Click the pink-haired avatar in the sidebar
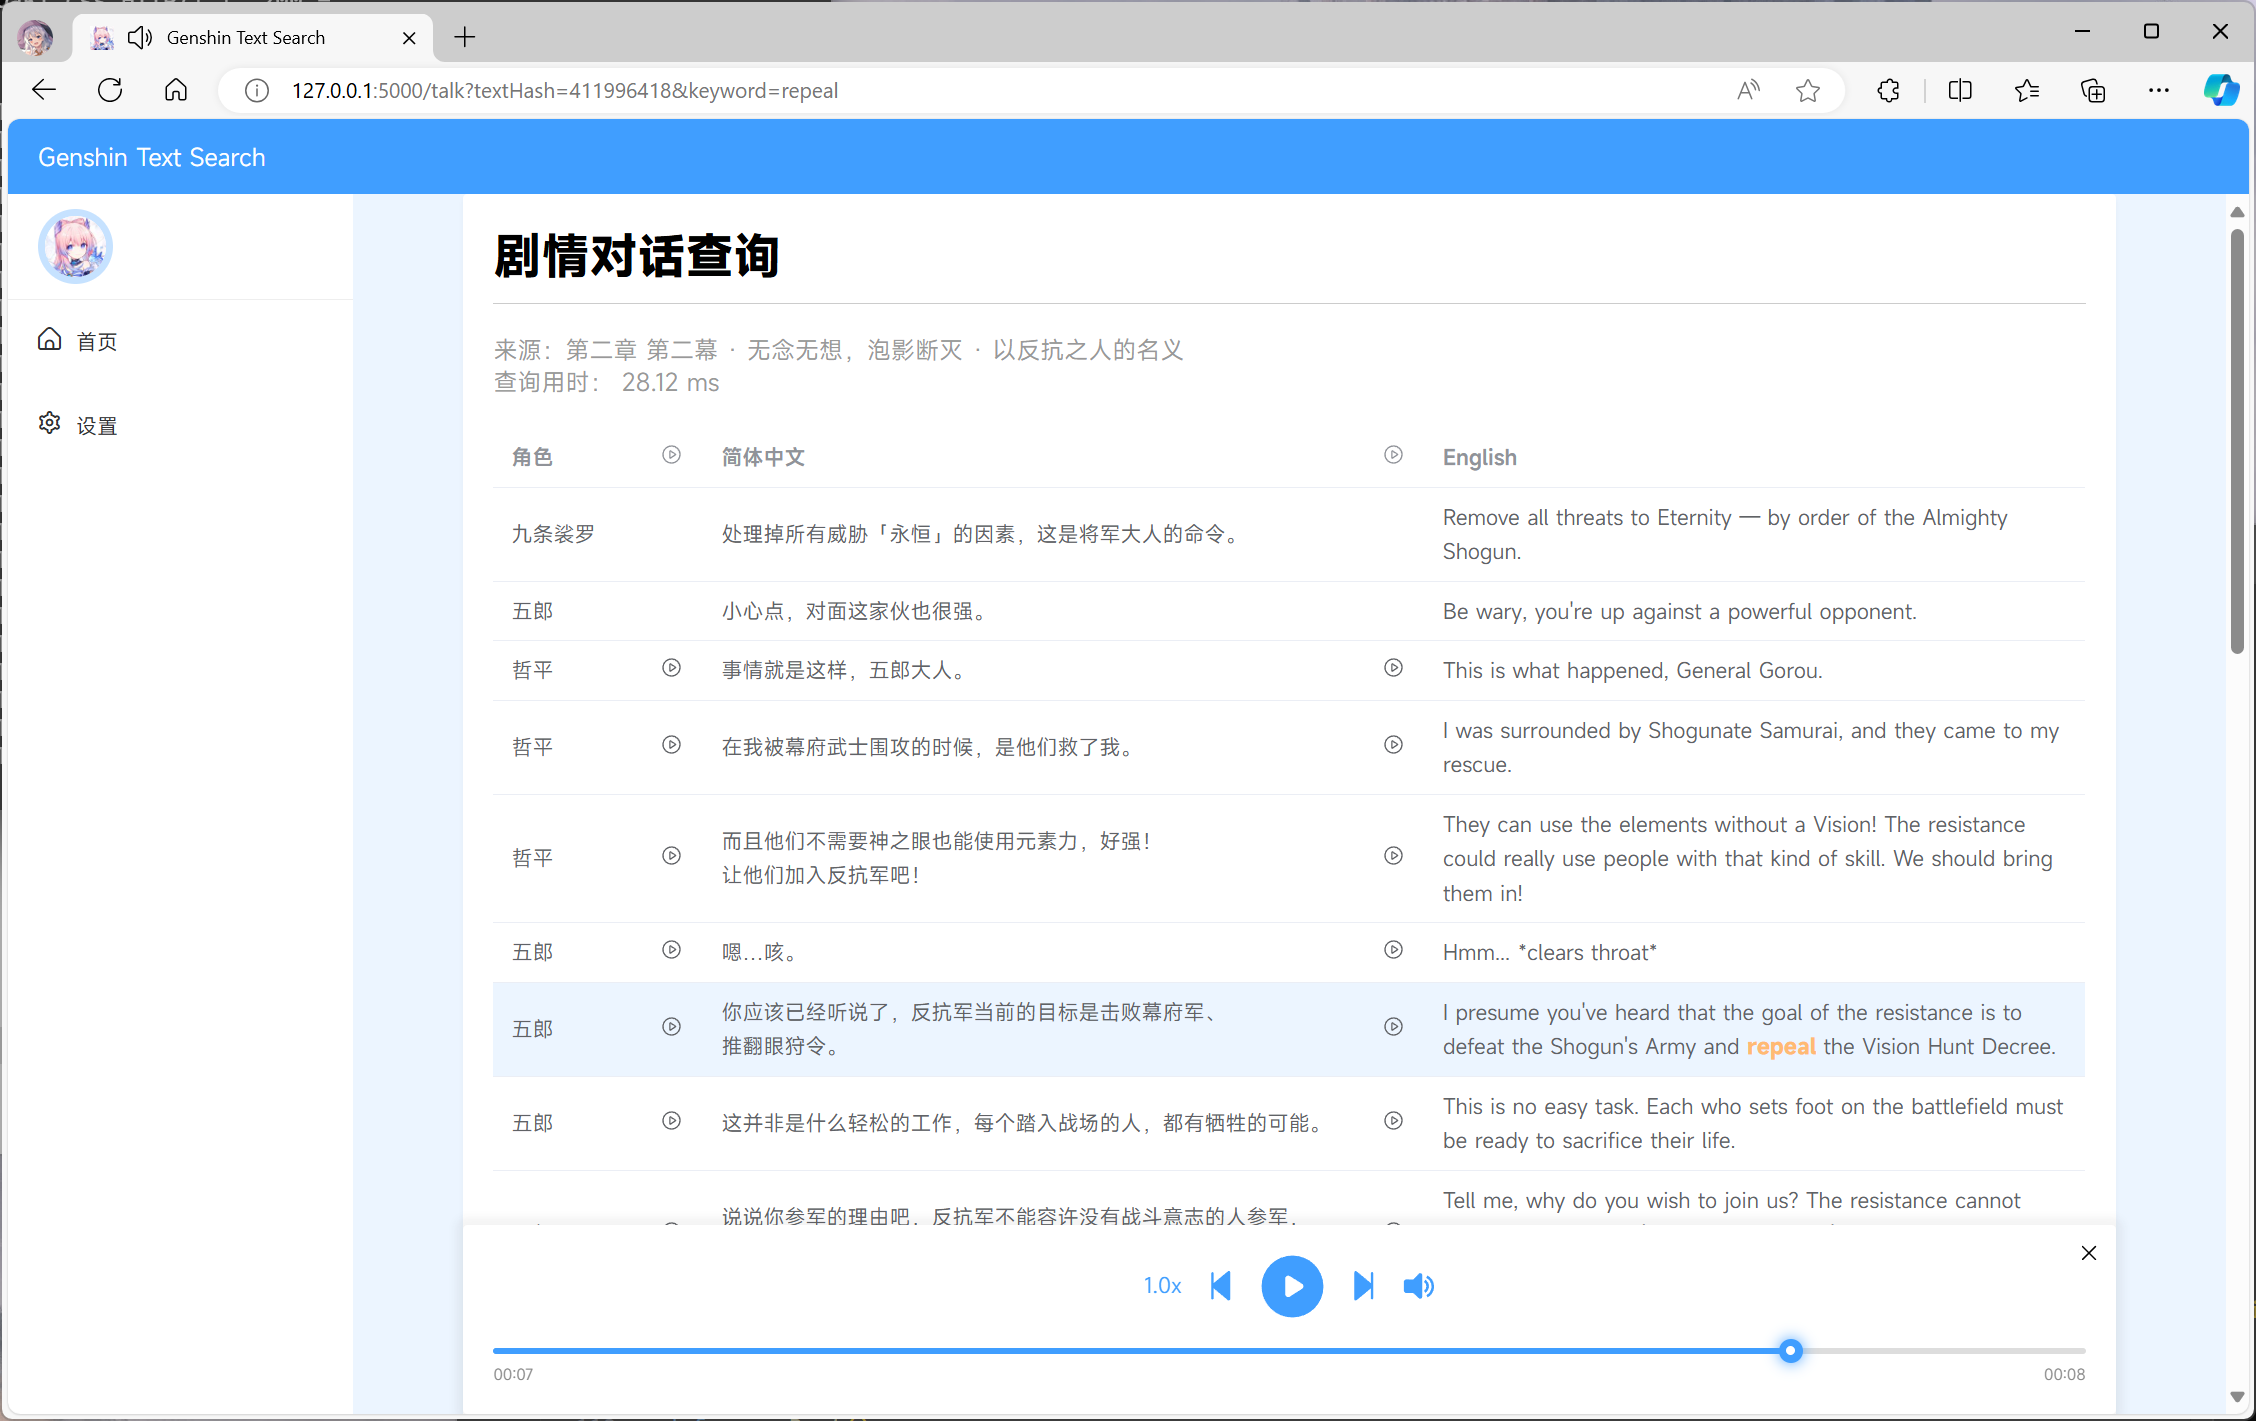 tap(75, 247)
